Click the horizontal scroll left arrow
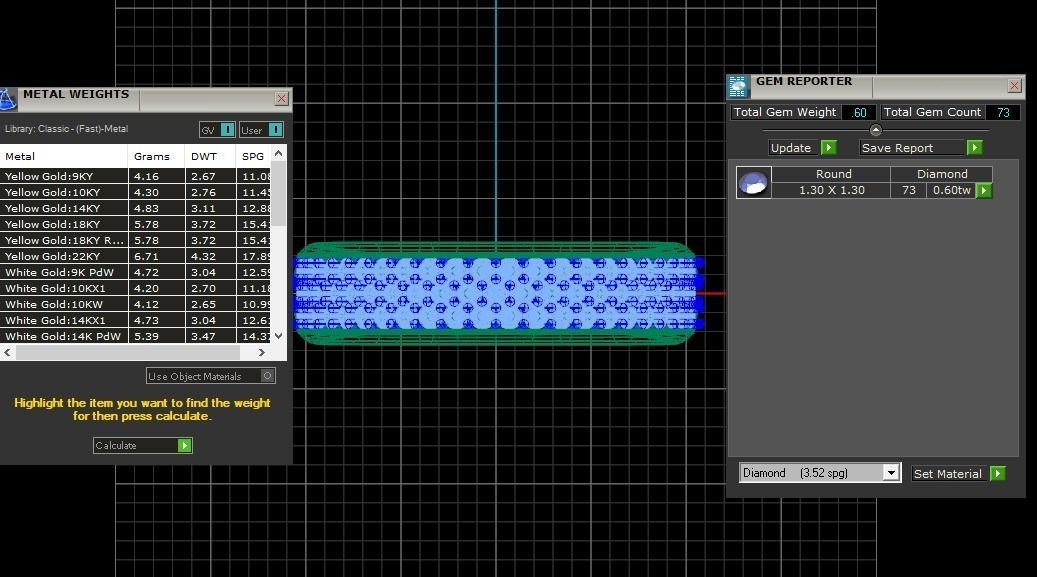Image resolution: width=1037 pixels, height=577 pixels. tap(7, 353)
